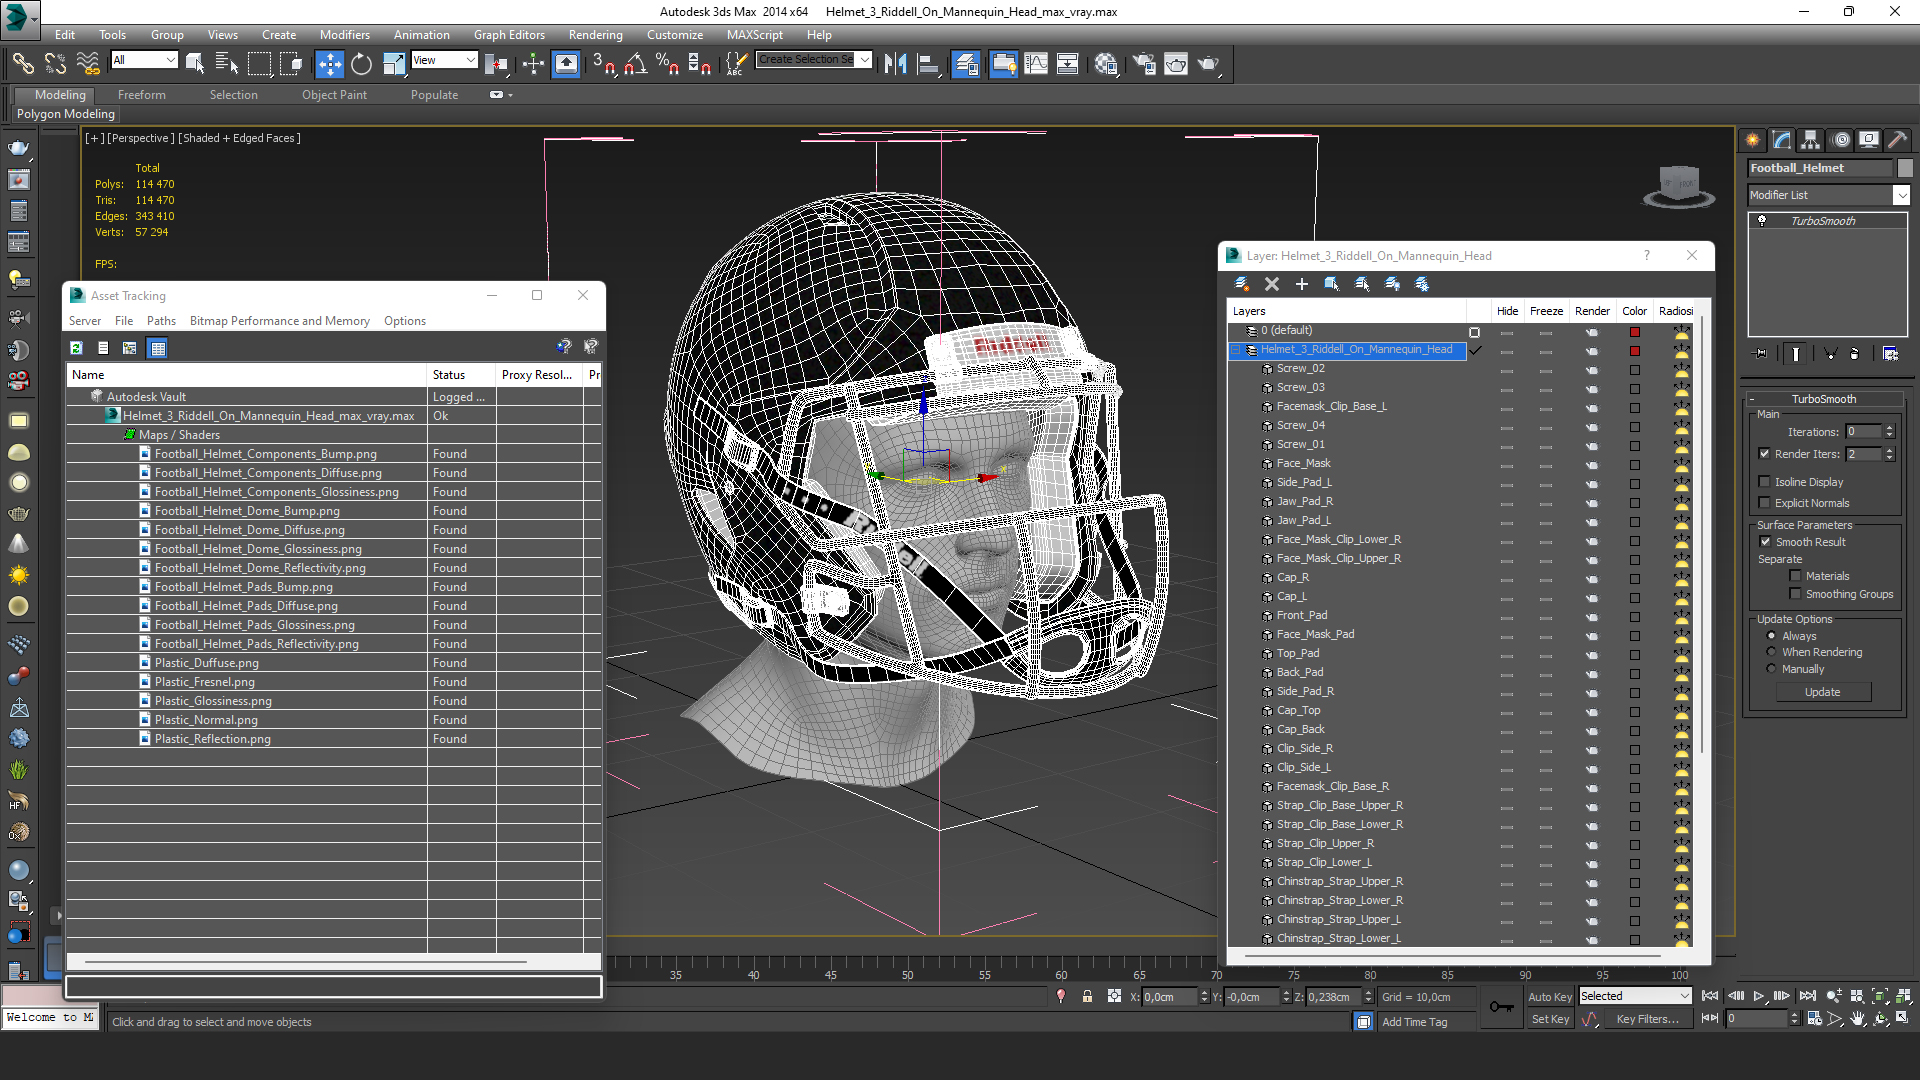Select the Always update option

(x=1772, y=636)
